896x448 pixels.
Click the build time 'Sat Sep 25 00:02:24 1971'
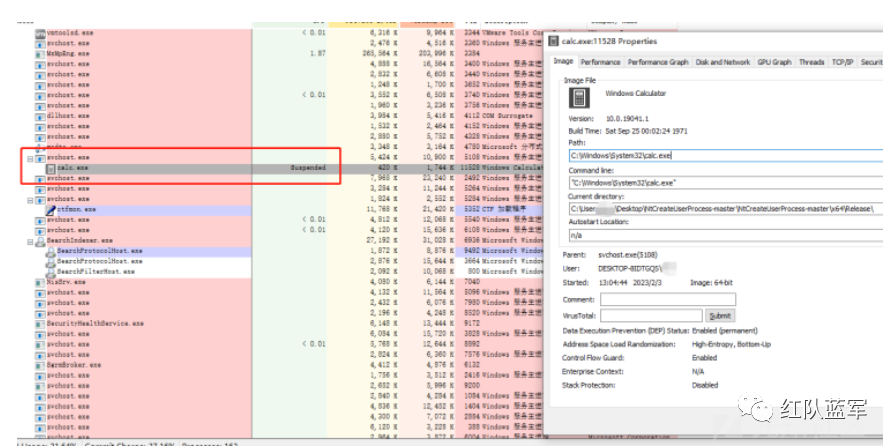[x=647, y=131]
